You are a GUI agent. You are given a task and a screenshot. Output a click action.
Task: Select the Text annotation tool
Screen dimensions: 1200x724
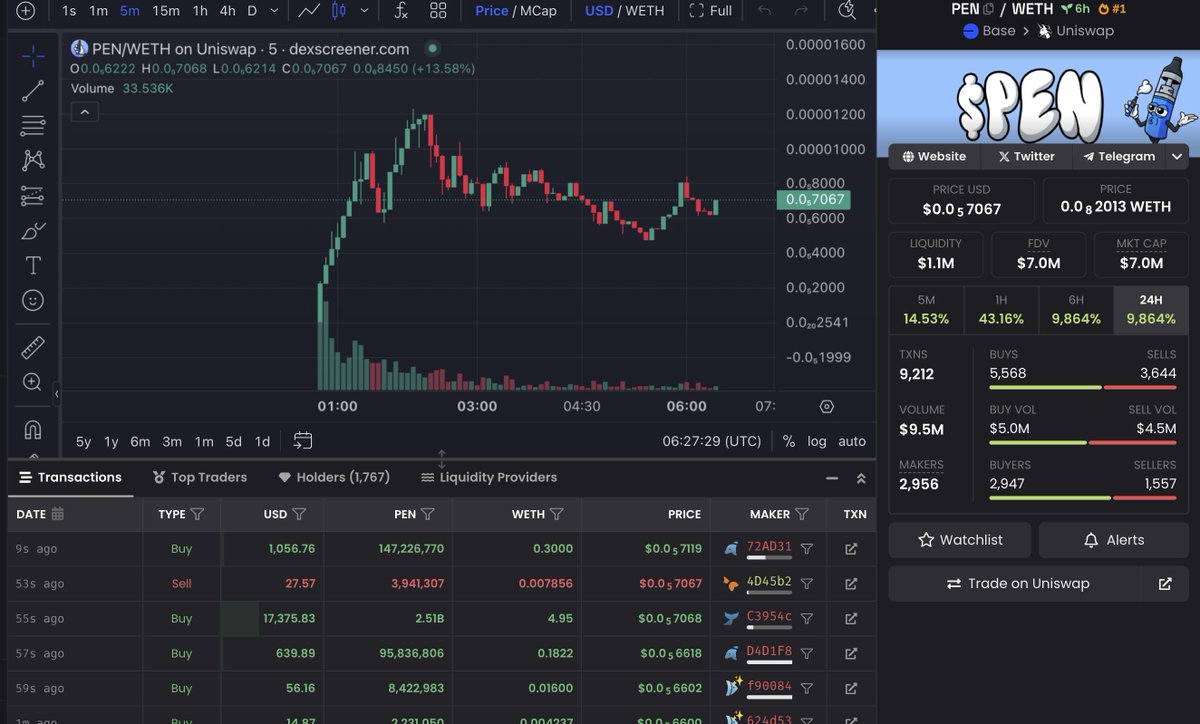point(33,266)
